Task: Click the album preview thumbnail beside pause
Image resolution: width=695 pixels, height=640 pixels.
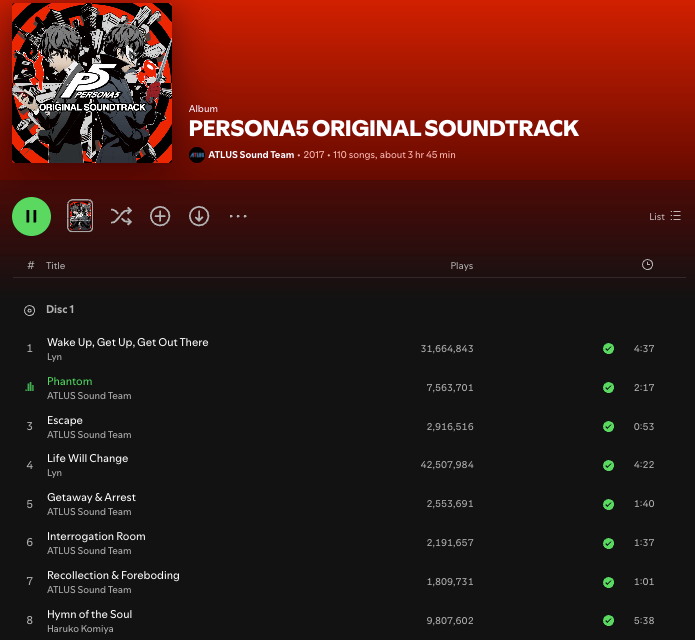Action: 80,216
